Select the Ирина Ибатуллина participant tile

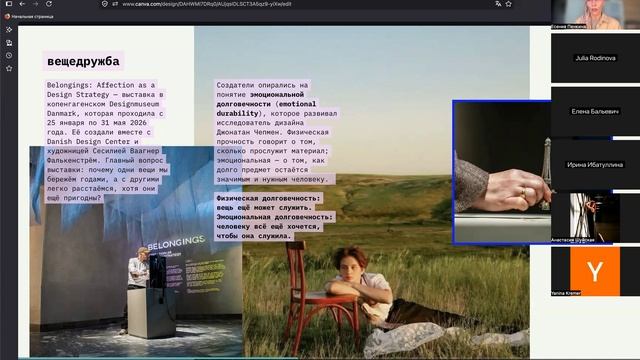coord(596,165)
